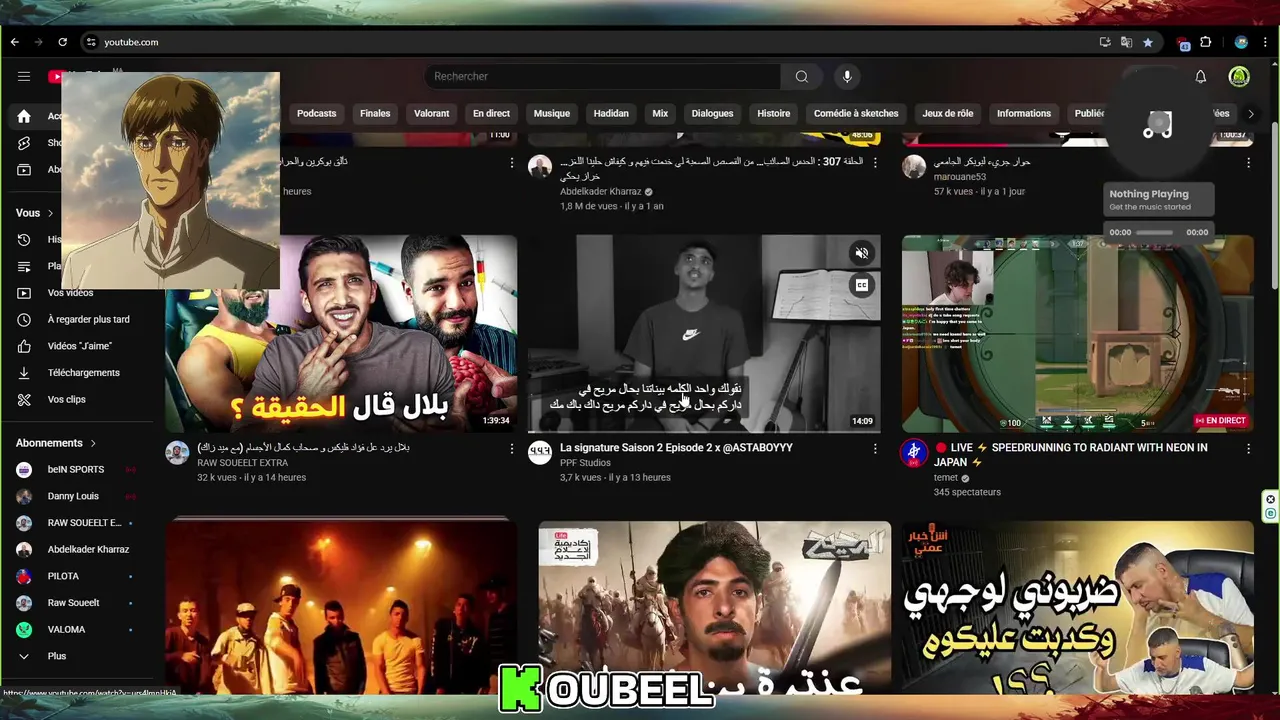Open beIN SPORTS channel subscription

[75, 469]
